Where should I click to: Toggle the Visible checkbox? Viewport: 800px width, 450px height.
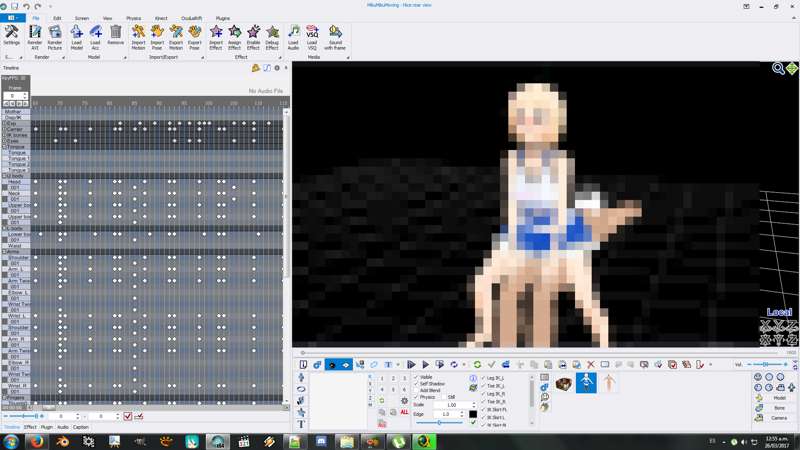pos(416,377)
